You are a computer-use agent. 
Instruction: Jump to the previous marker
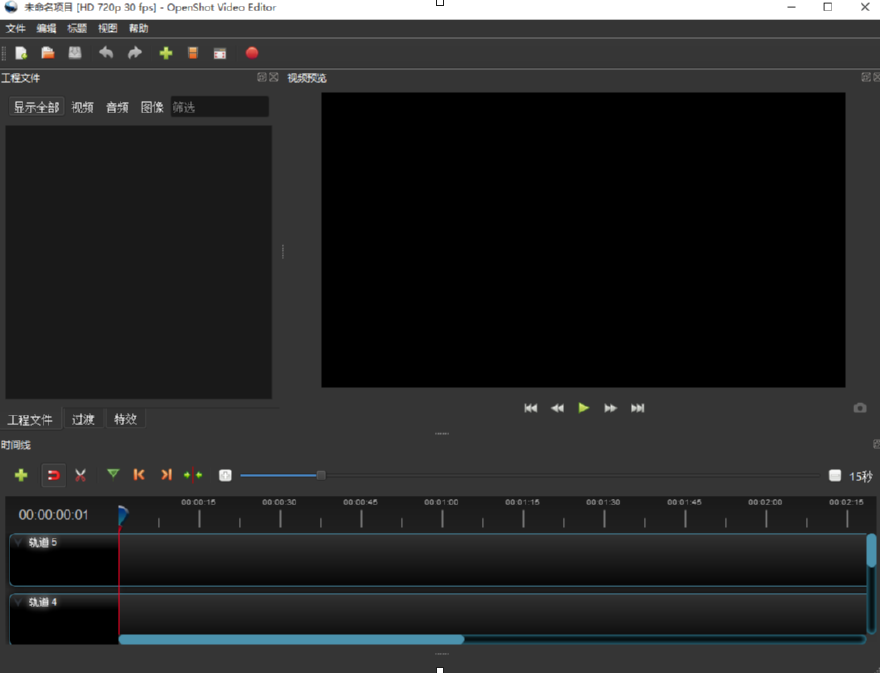tap(139, 475)
